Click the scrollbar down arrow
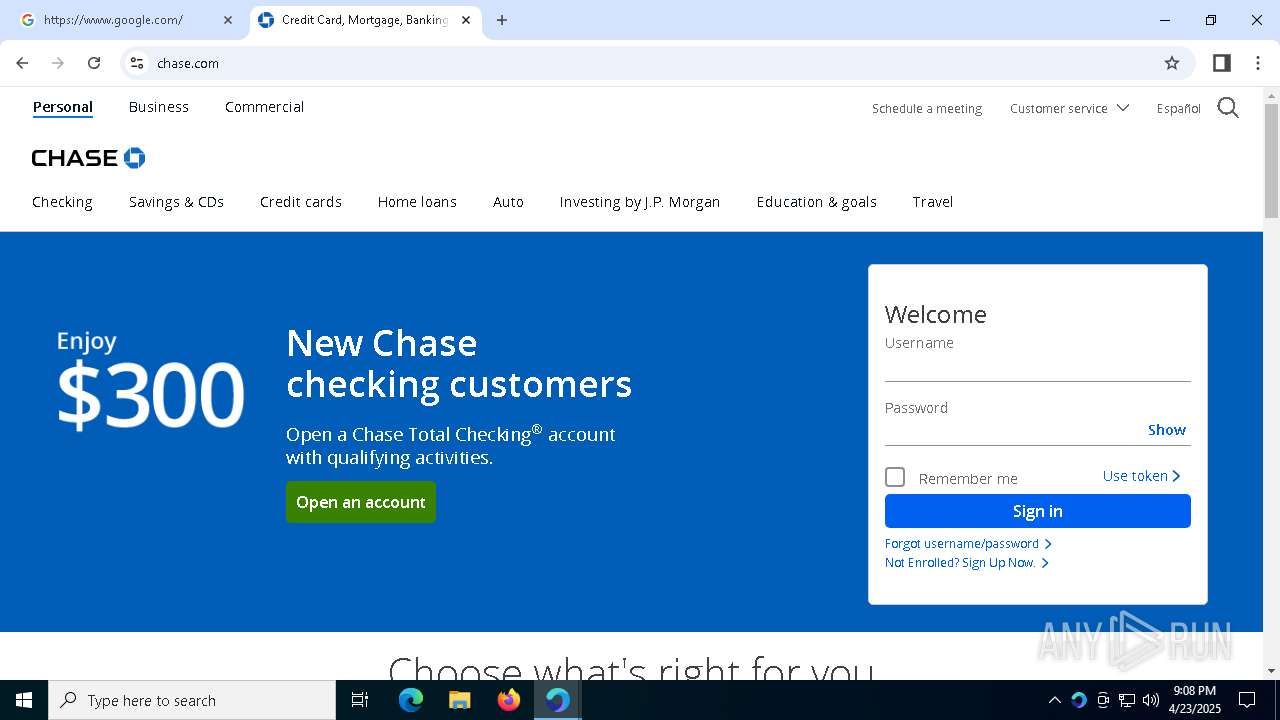Image resolution: width=1280 pixels, height=720 pixels. [x=1271, y=671]
